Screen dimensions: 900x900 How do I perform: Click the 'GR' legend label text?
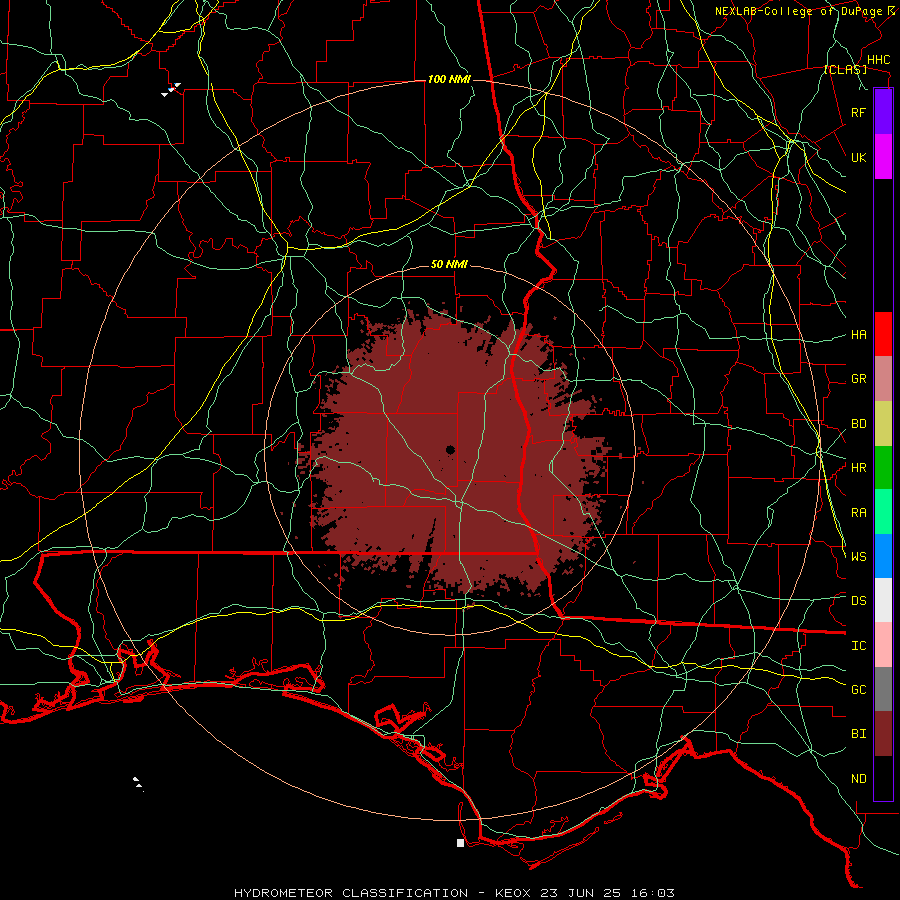coord(858,379)
